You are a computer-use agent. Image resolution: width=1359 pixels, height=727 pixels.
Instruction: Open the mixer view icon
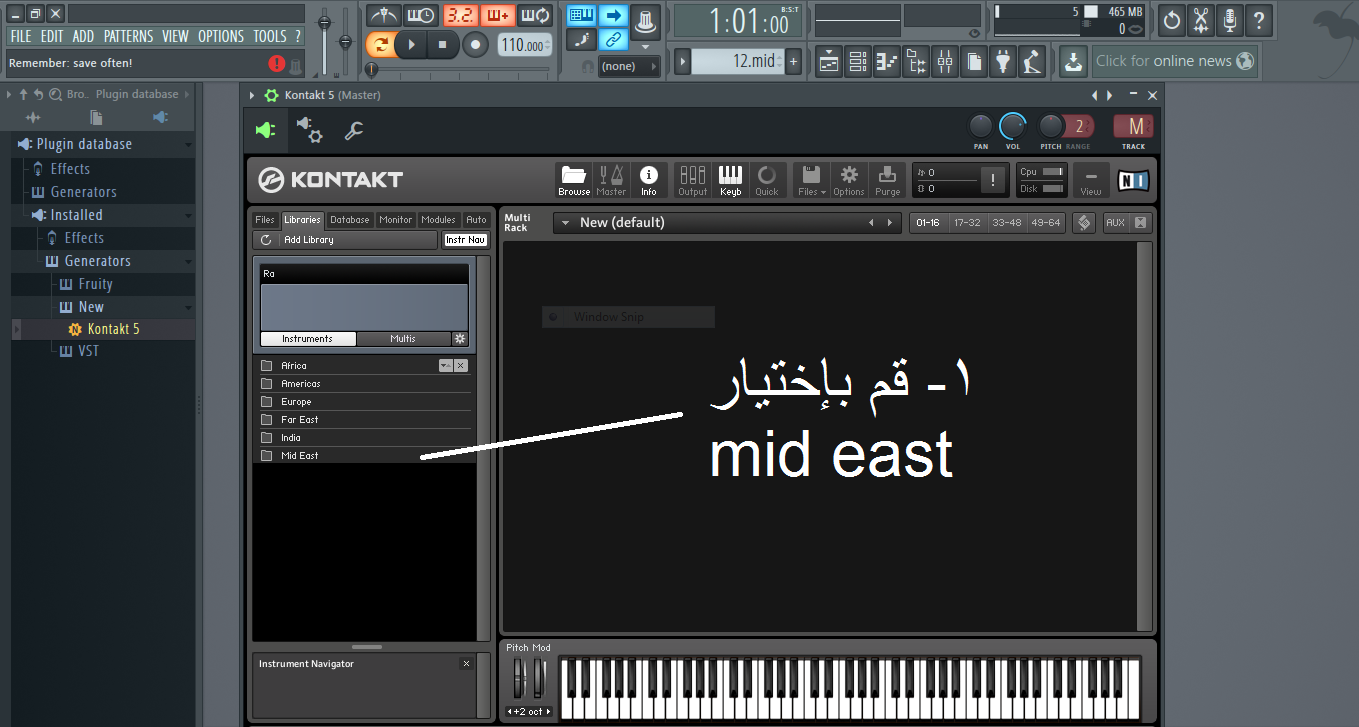click(x=945, y=61)
